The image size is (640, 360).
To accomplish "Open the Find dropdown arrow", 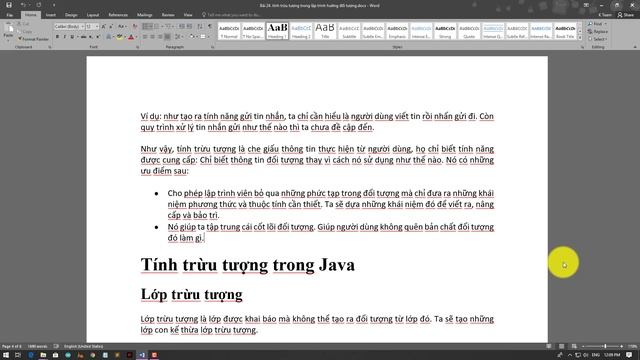I will click(x=605, y=24).
